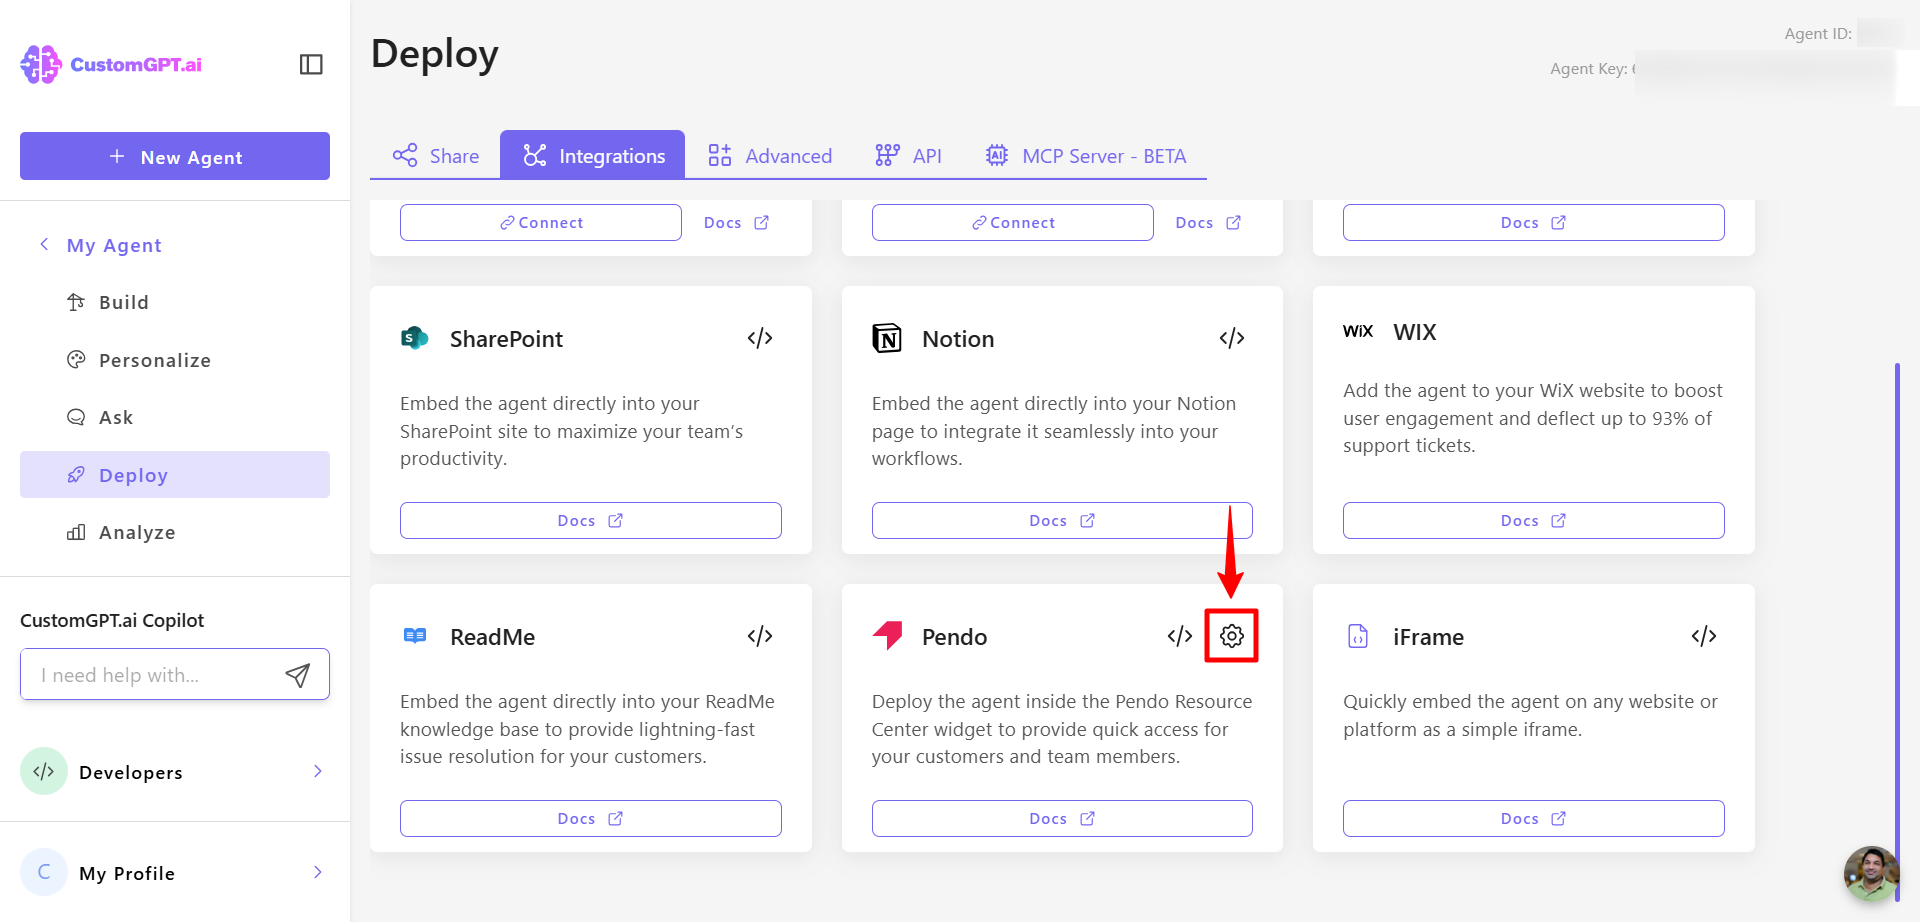
Task: Click the My Agent link
Action: tap(114, 245)
